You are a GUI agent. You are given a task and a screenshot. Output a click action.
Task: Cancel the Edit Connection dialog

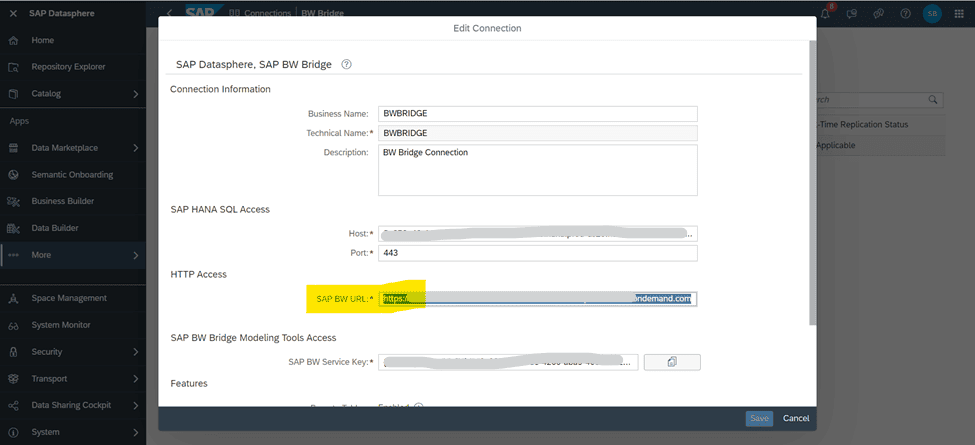(796, 418)
